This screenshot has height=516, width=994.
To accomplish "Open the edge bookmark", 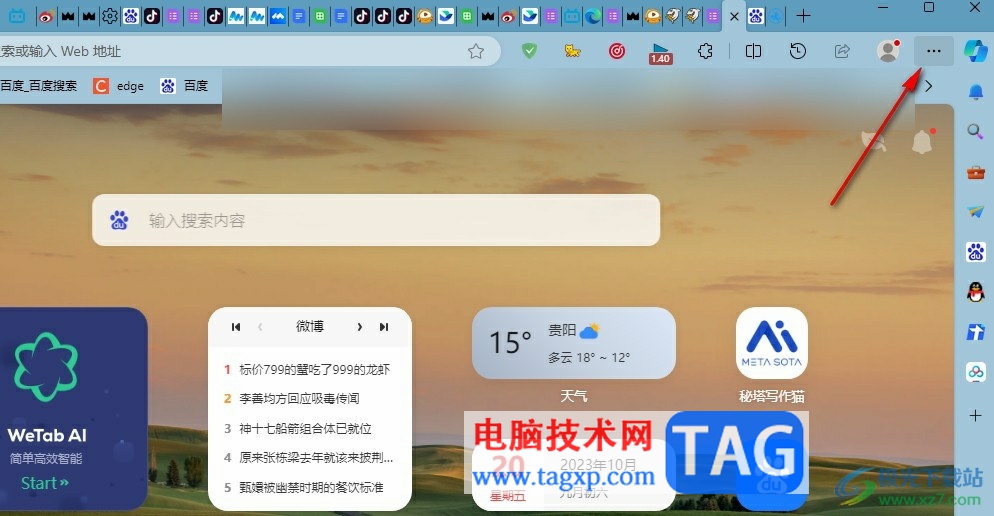I will click(x=119, y=86).
